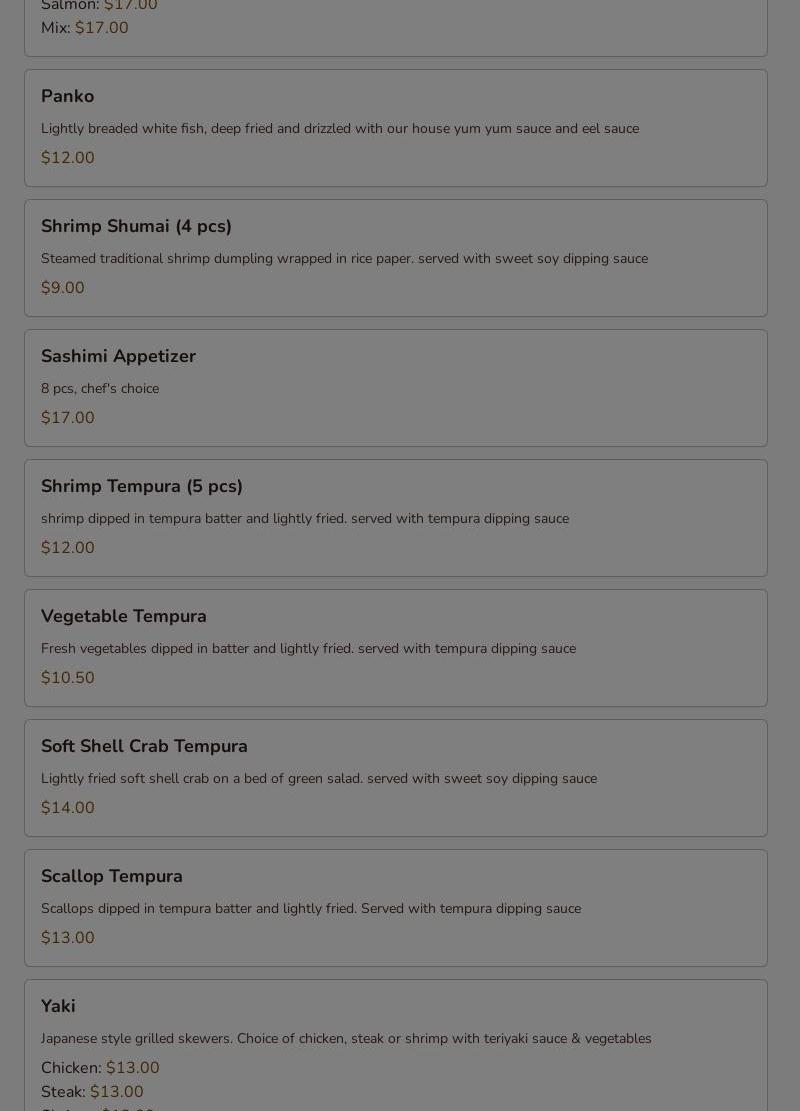Click the Sashimi Appetizer heading
The image size is (800, 1111).
118,356
